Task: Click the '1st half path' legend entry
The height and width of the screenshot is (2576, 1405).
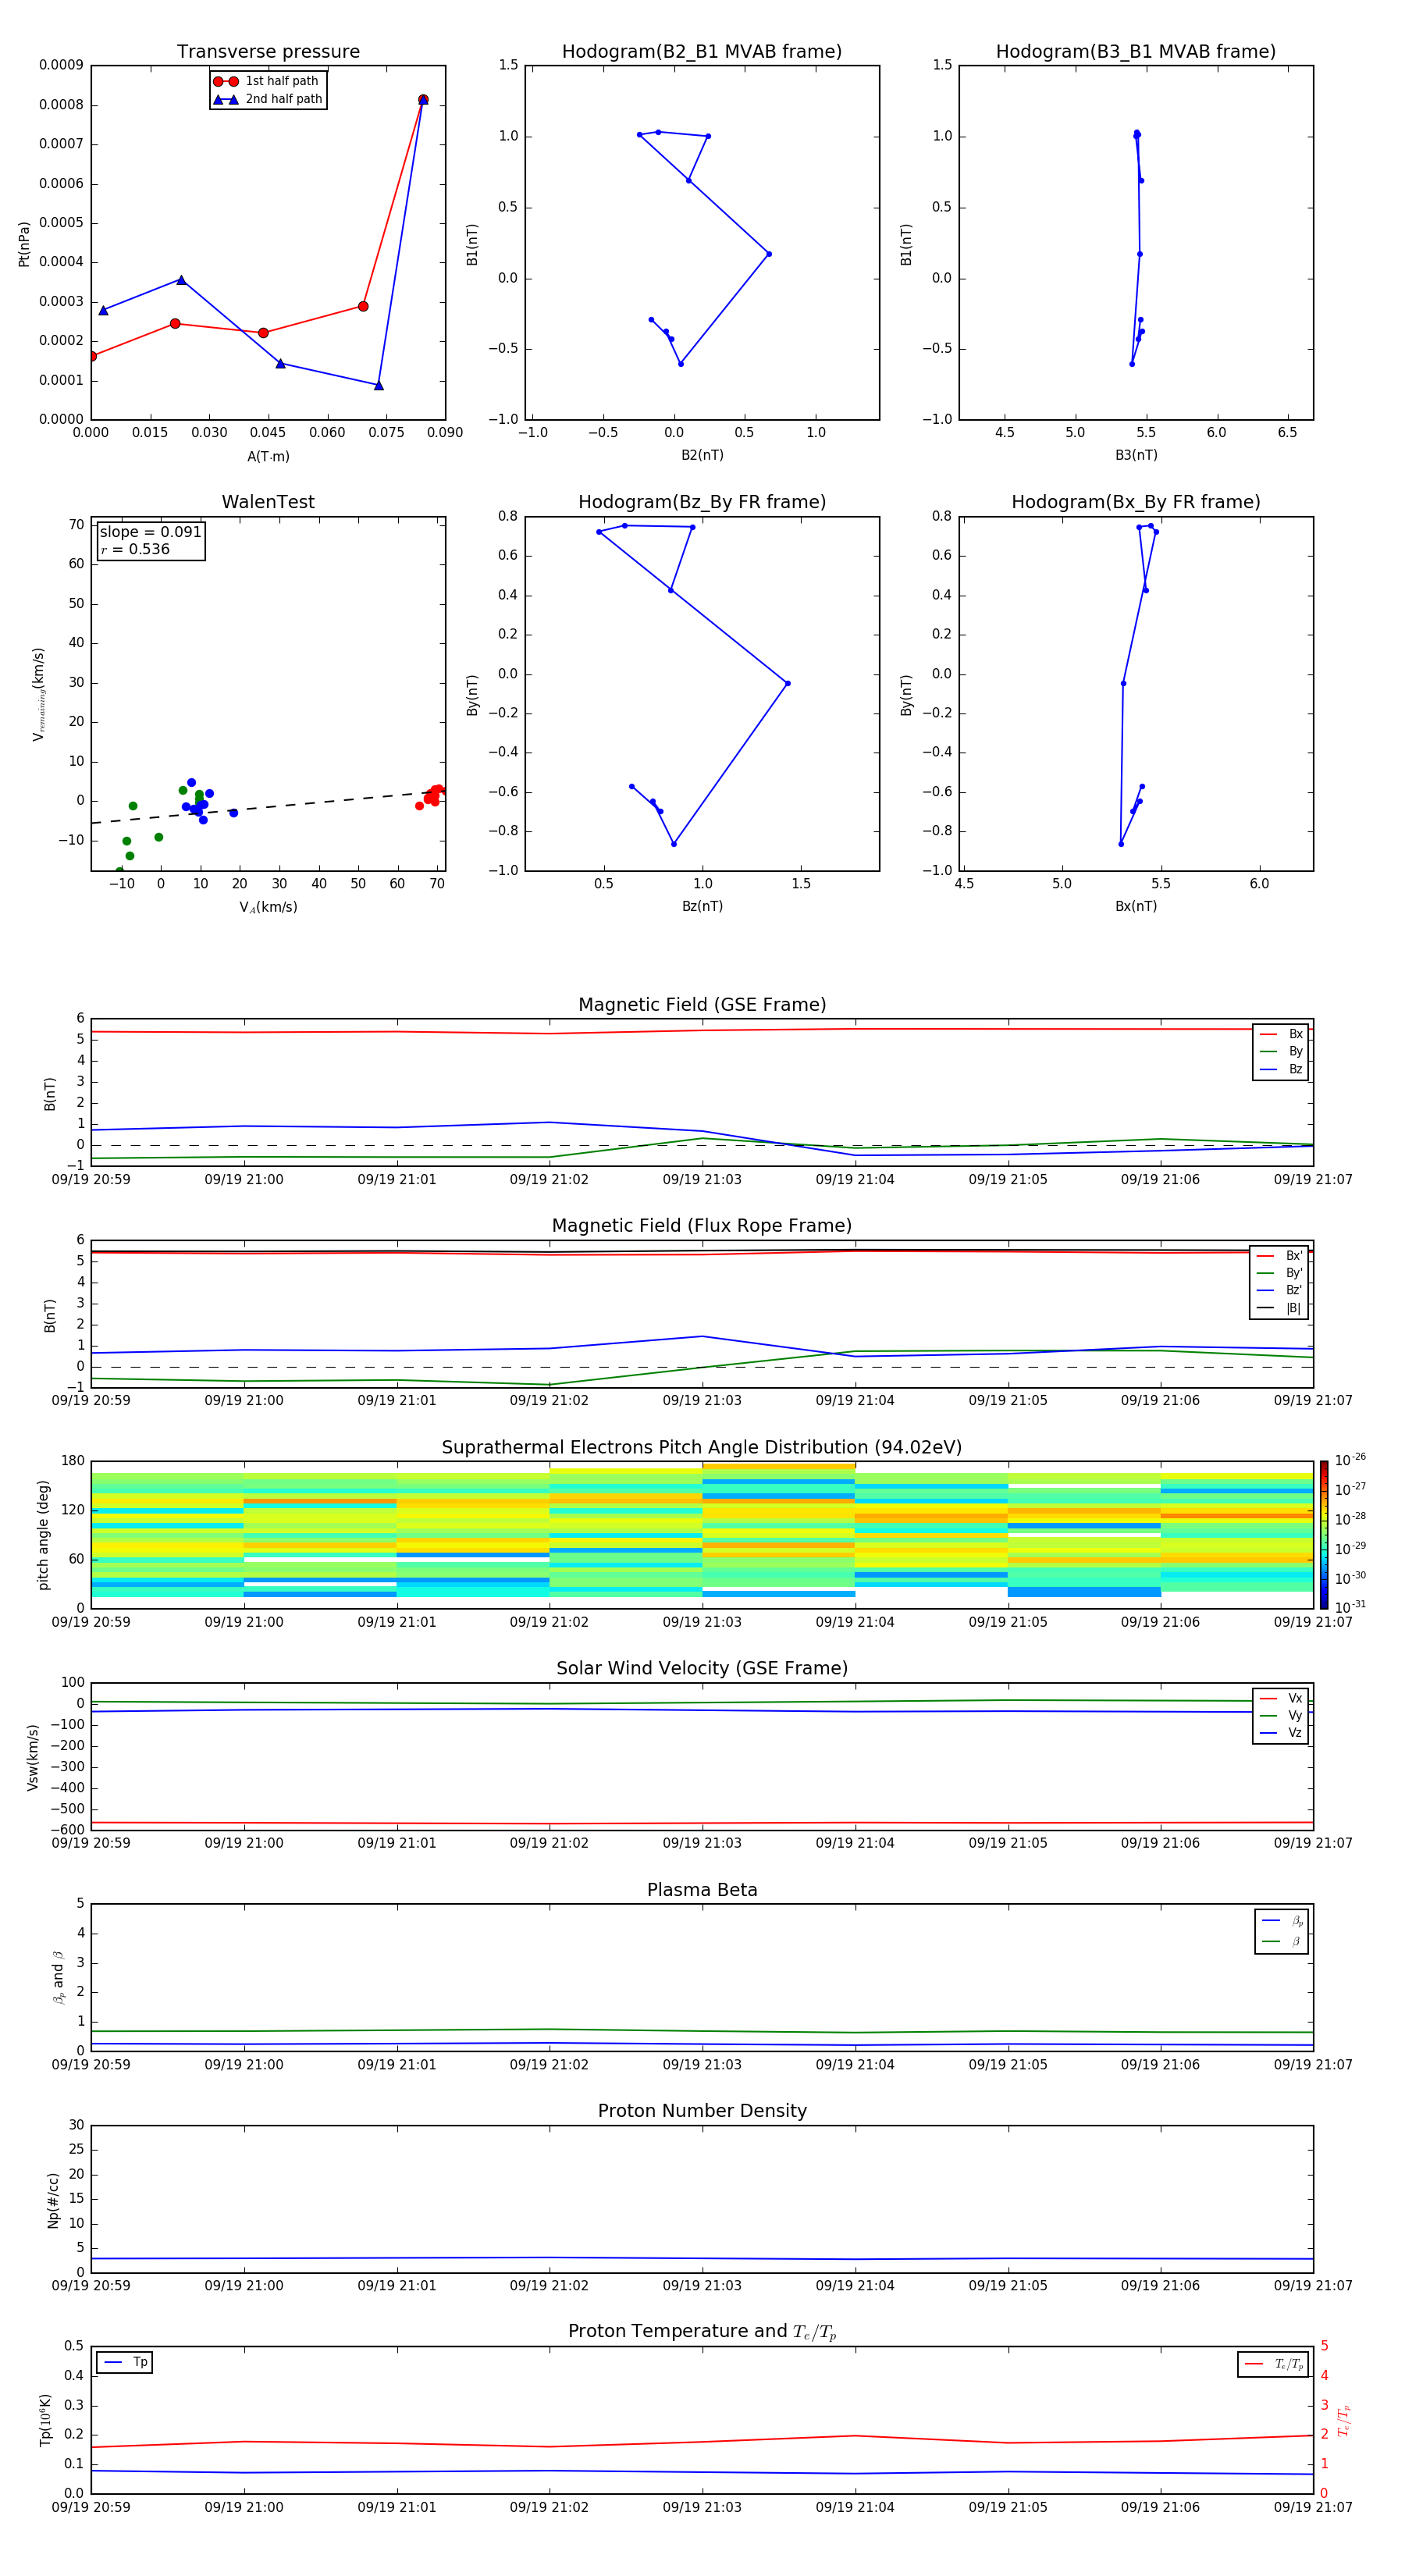Action: coord(267,81)
